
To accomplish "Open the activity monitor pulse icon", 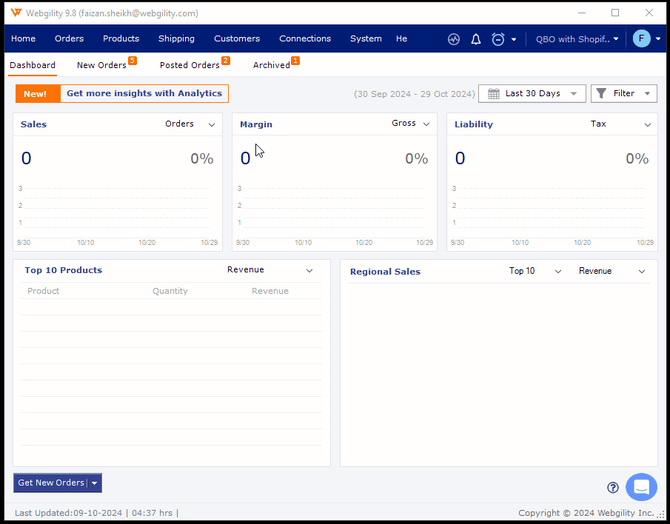I will [x=454, y=39].
